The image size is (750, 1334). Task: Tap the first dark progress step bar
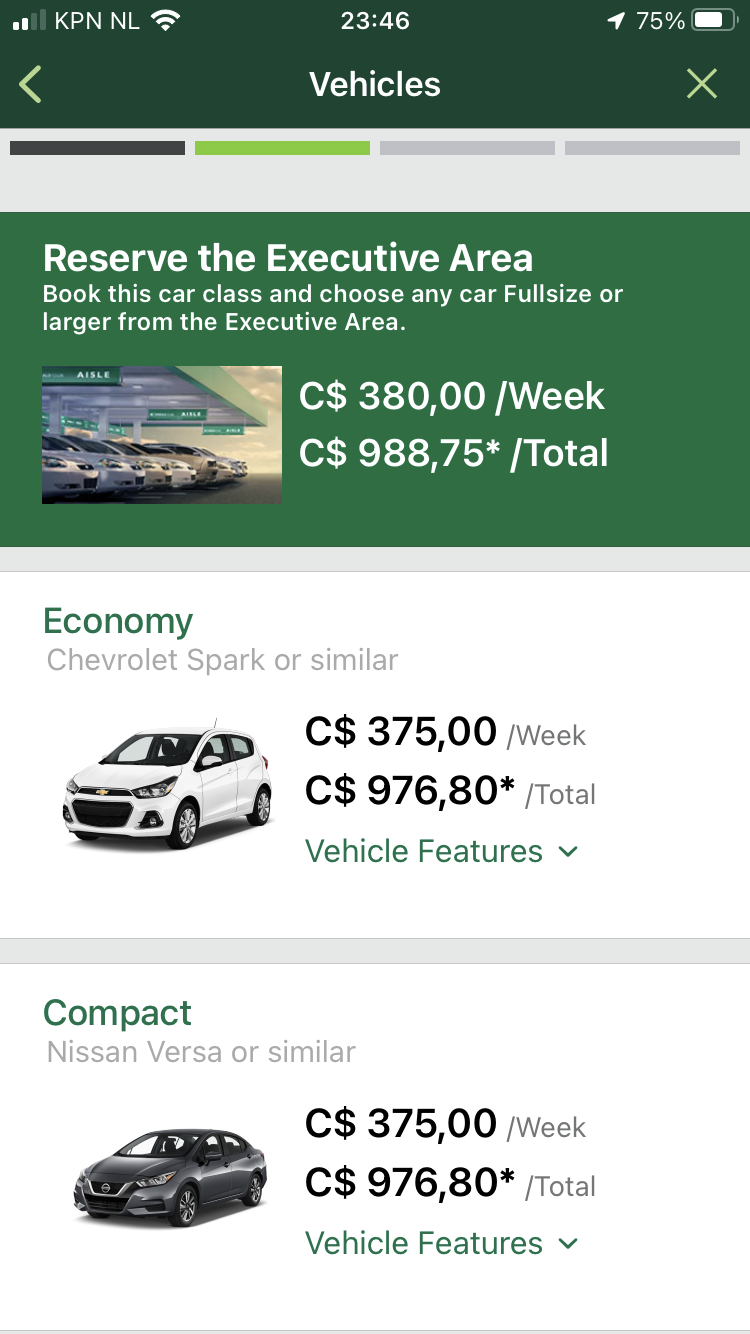click(97, 148)
